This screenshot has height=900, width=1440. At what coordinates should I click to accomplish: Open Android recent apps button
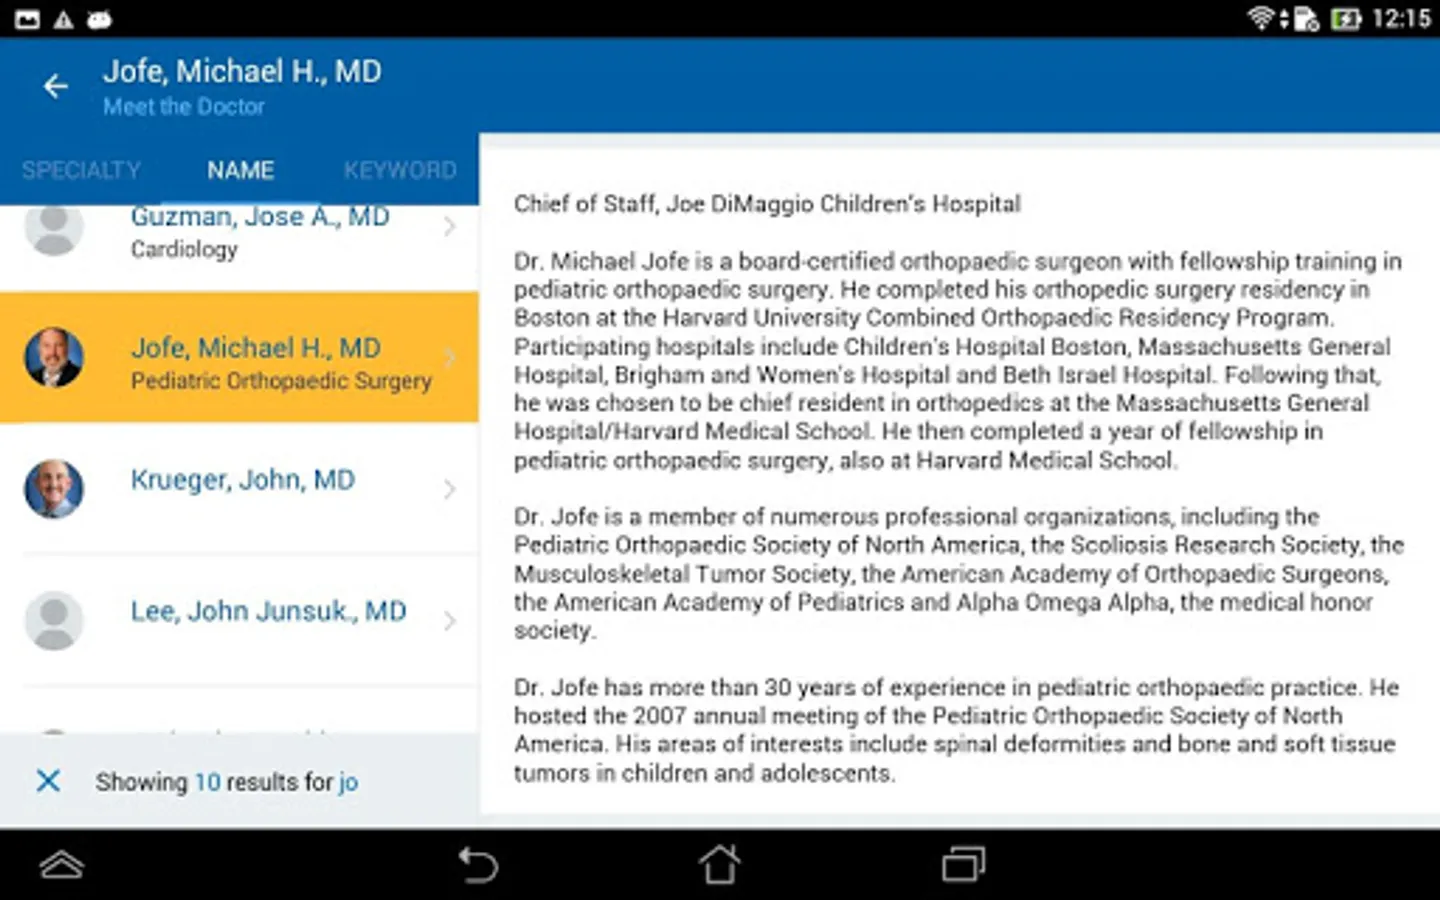(964, 864)
